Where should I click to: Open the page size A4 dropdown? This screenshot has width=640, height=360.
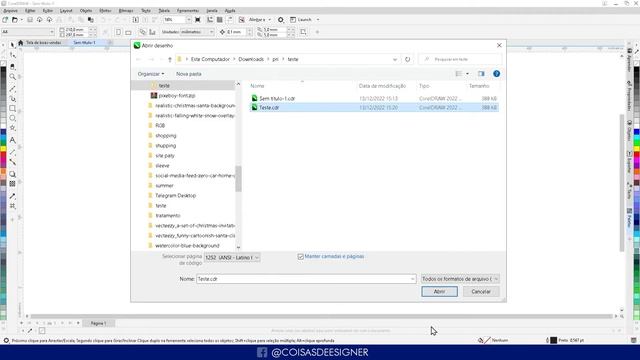pos(52,32)
